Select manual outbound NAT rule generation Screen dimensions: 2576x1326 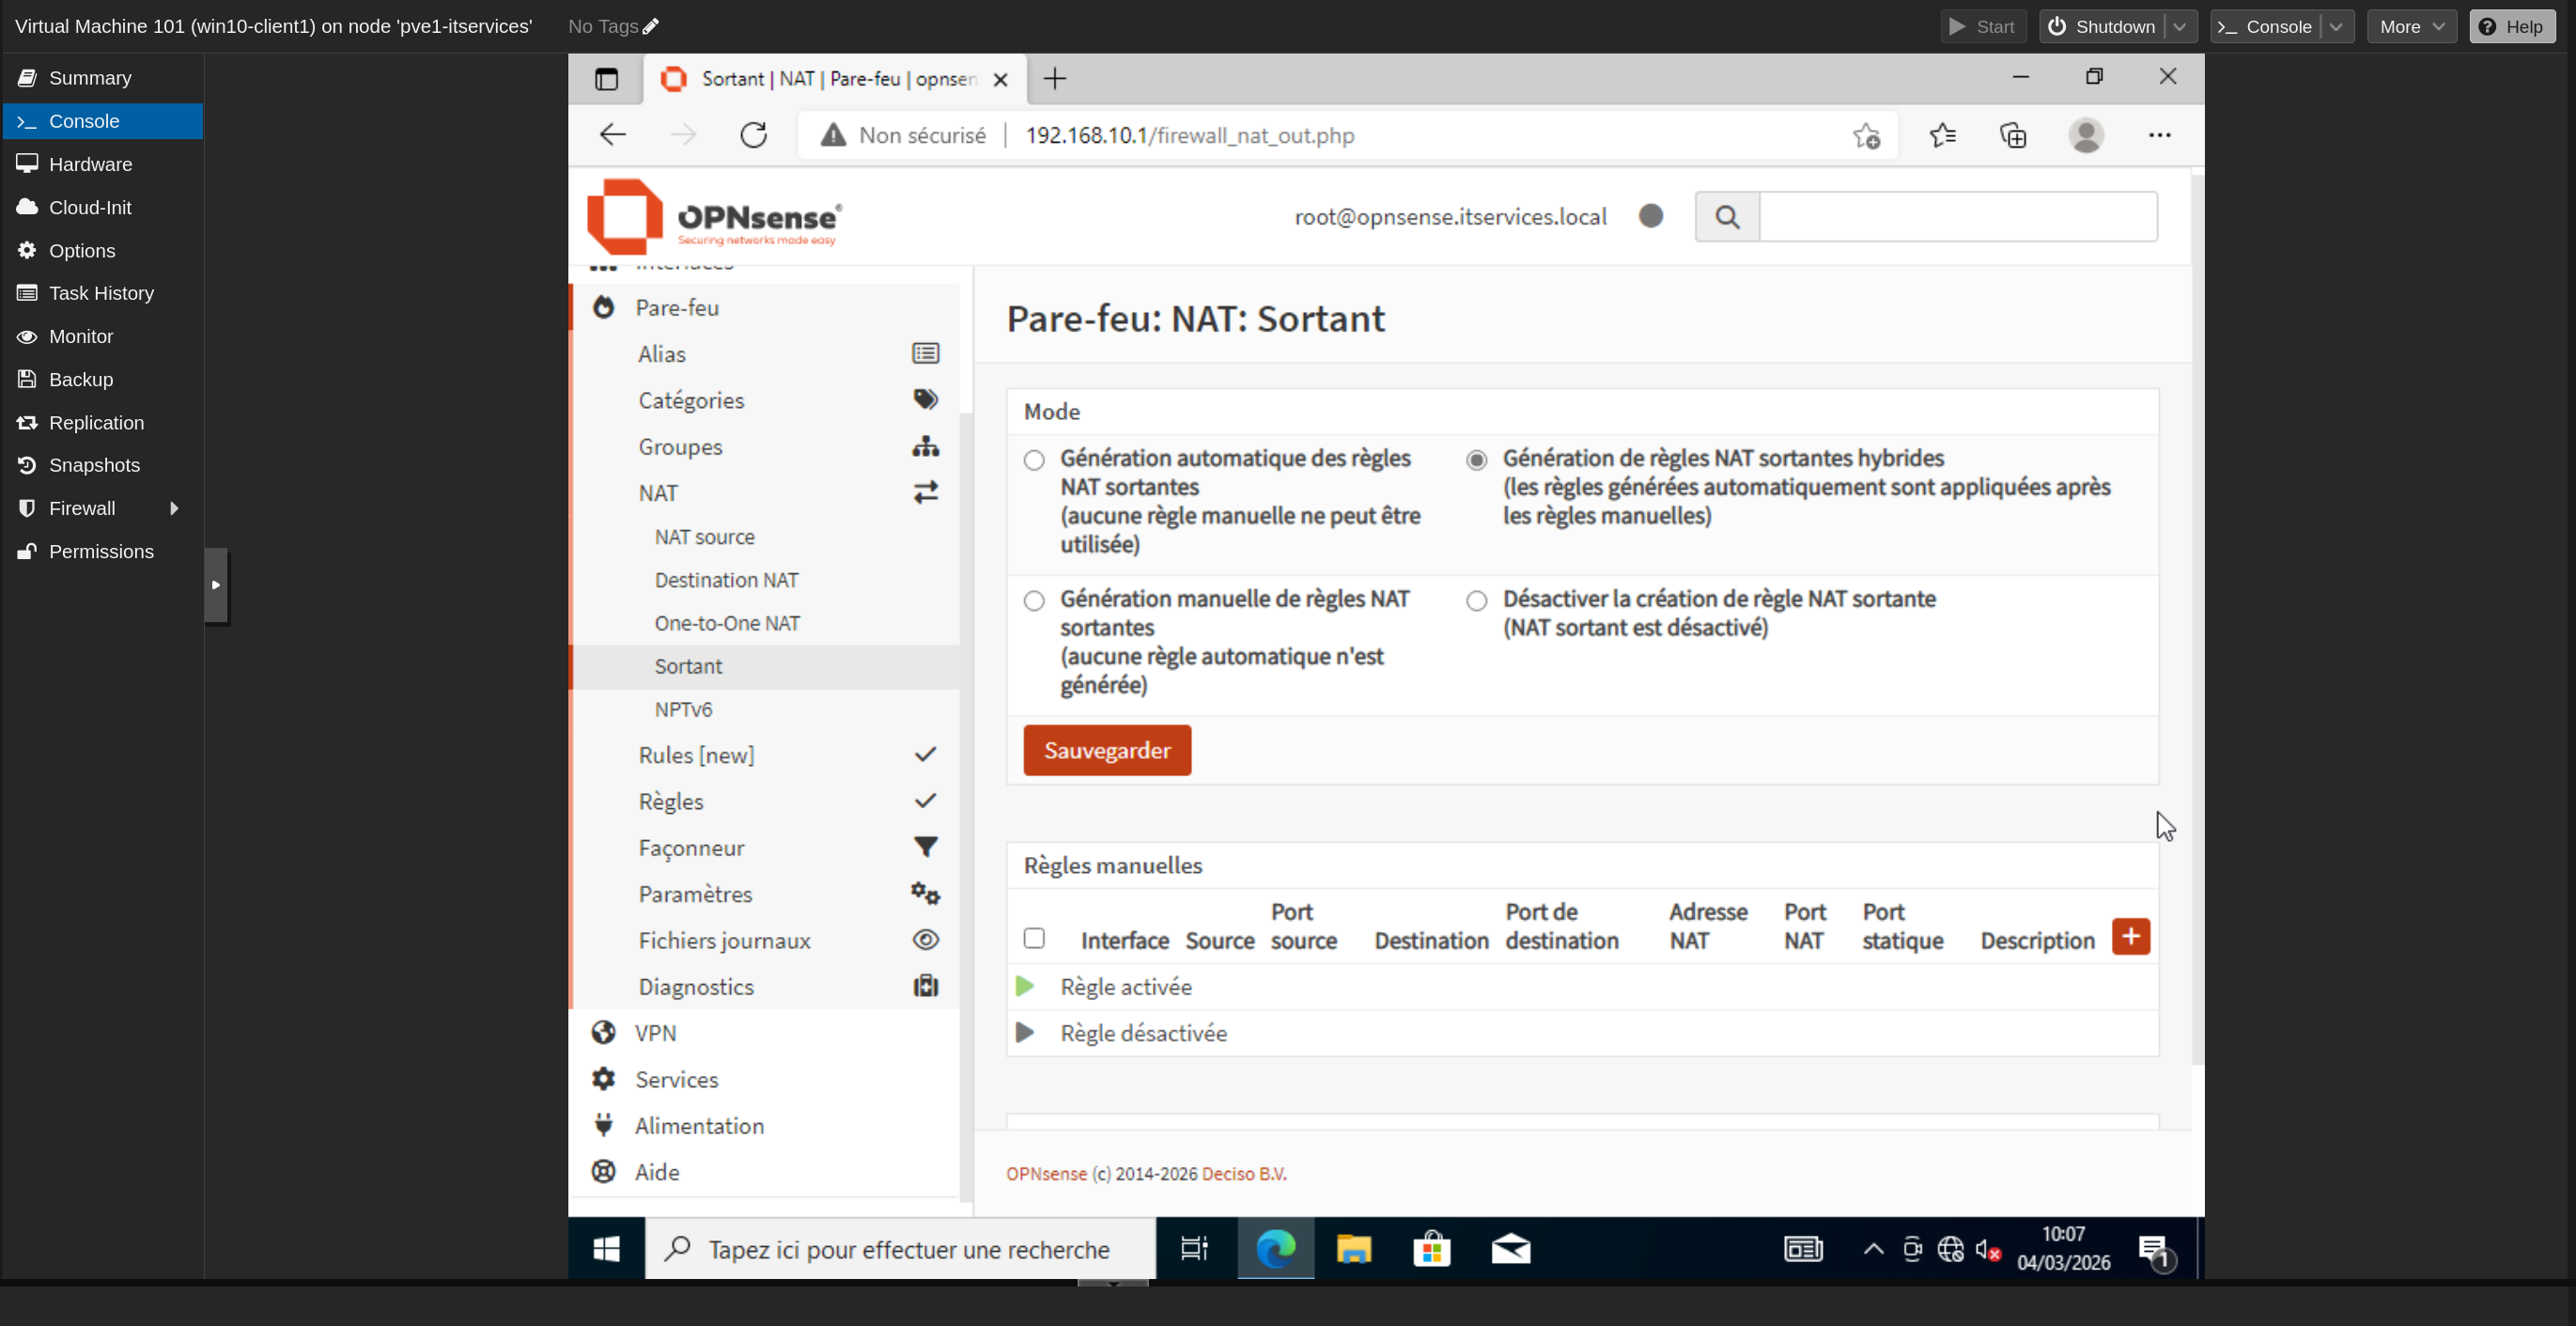tap(1034, 601)
